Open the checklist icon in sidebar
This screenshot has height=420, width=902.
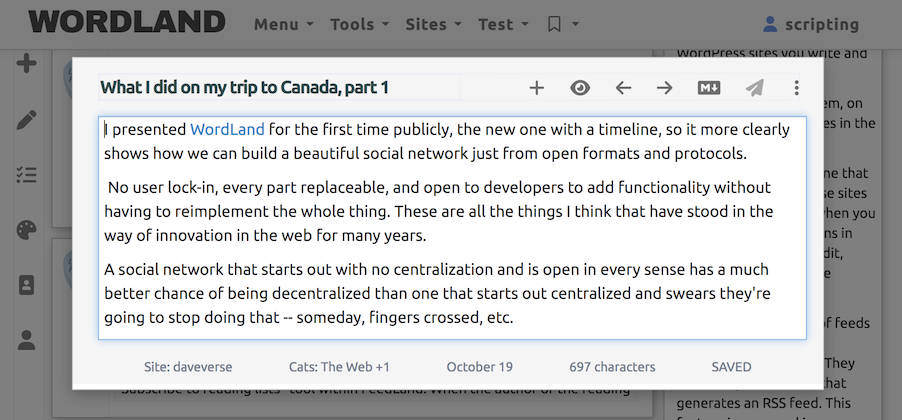27,175
